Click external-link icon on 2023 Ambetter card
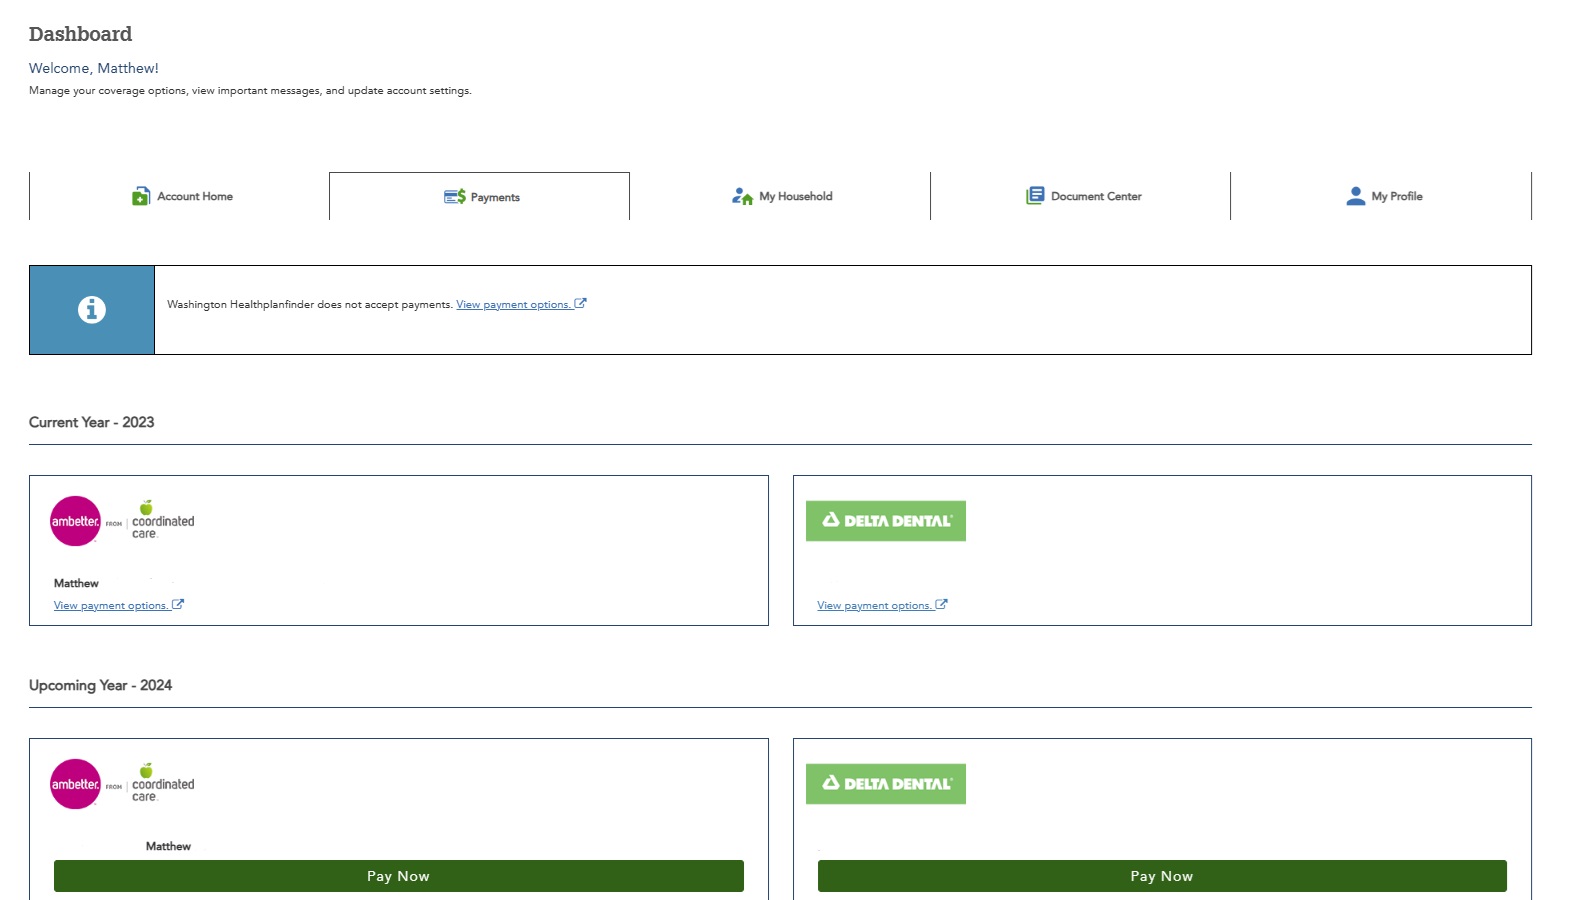1589x900 pixels. [x=178, y=605]
